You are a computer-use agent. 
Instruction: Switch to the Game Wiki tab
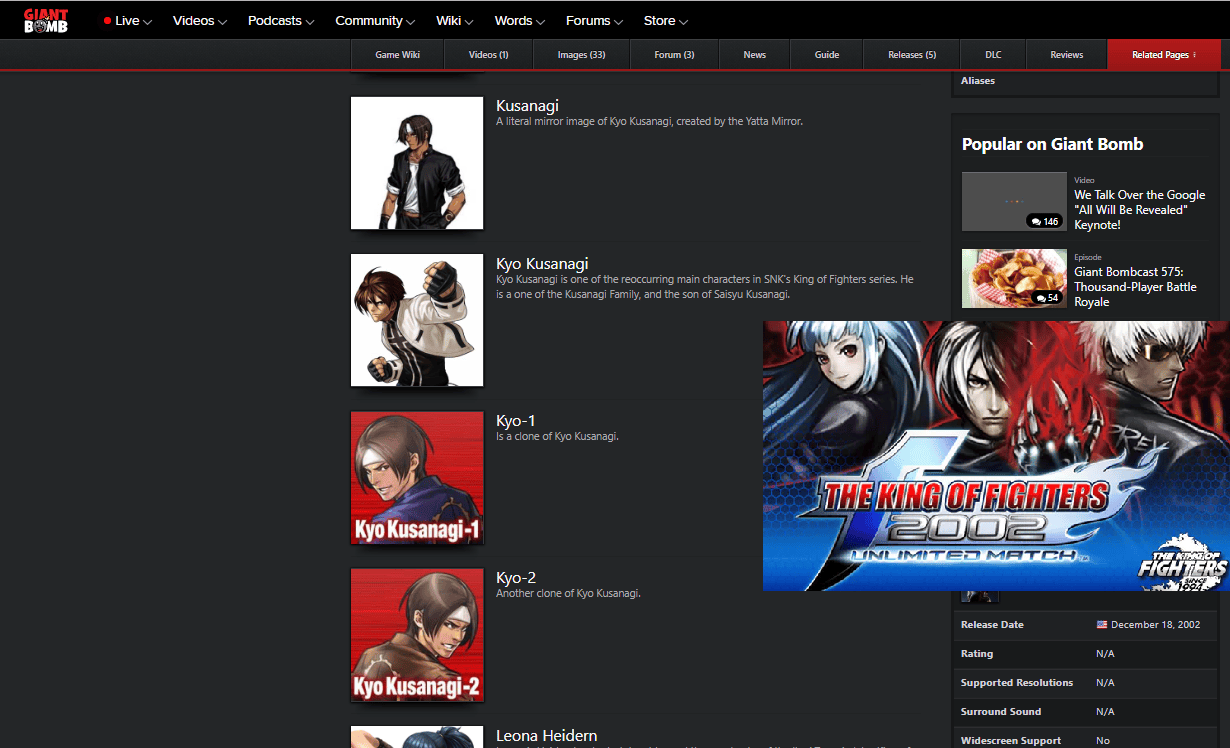[397, 55]
